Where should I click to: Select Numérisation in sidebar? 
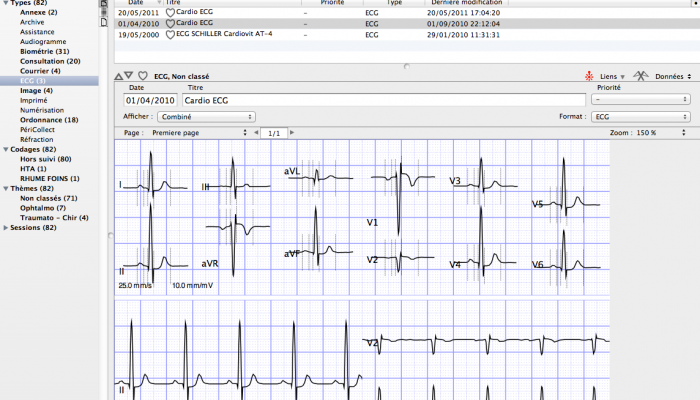pos(42,110)
